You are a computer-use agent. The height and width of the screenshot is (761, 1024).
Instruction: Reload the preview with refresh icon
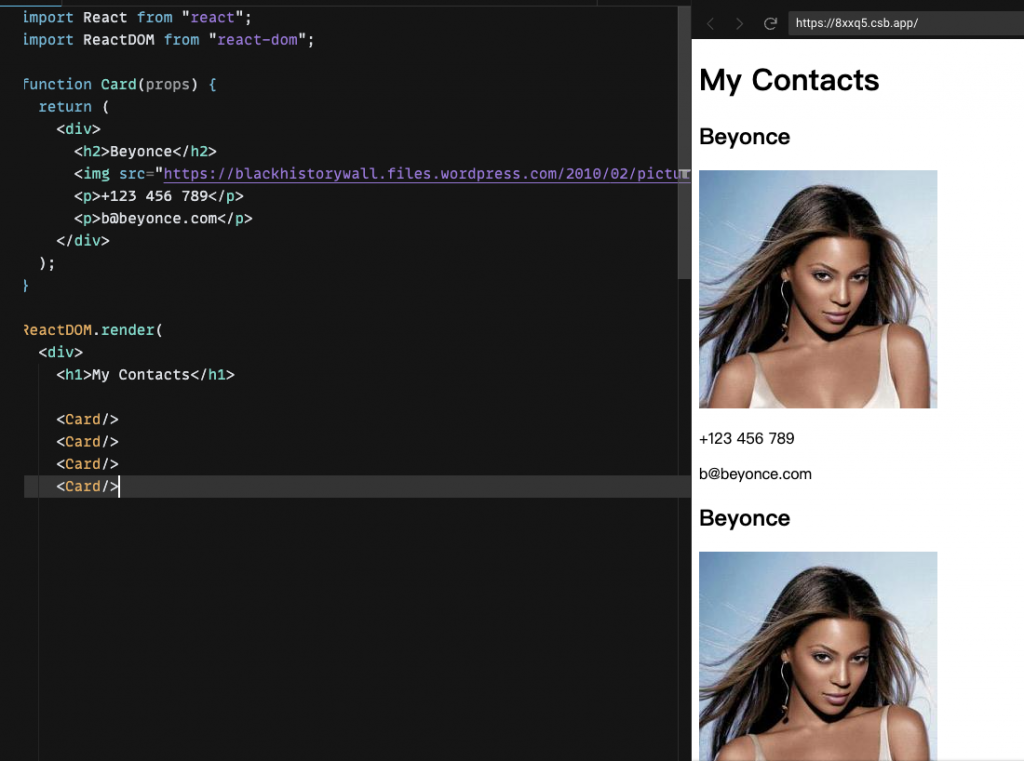(x=770, y=24)
